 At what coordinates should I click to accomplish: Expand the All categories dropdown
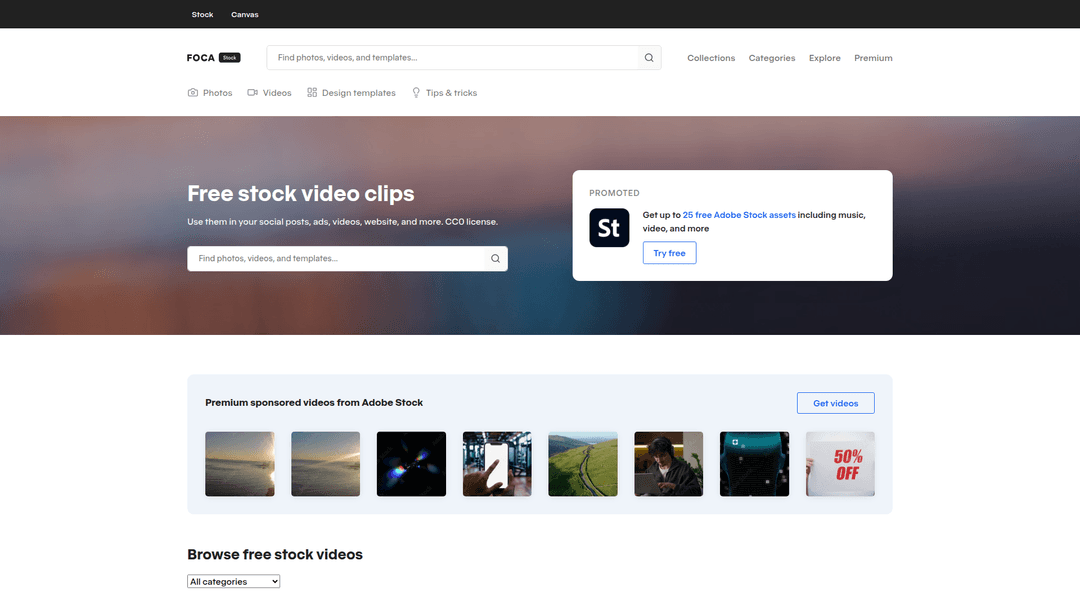(234, 581)
